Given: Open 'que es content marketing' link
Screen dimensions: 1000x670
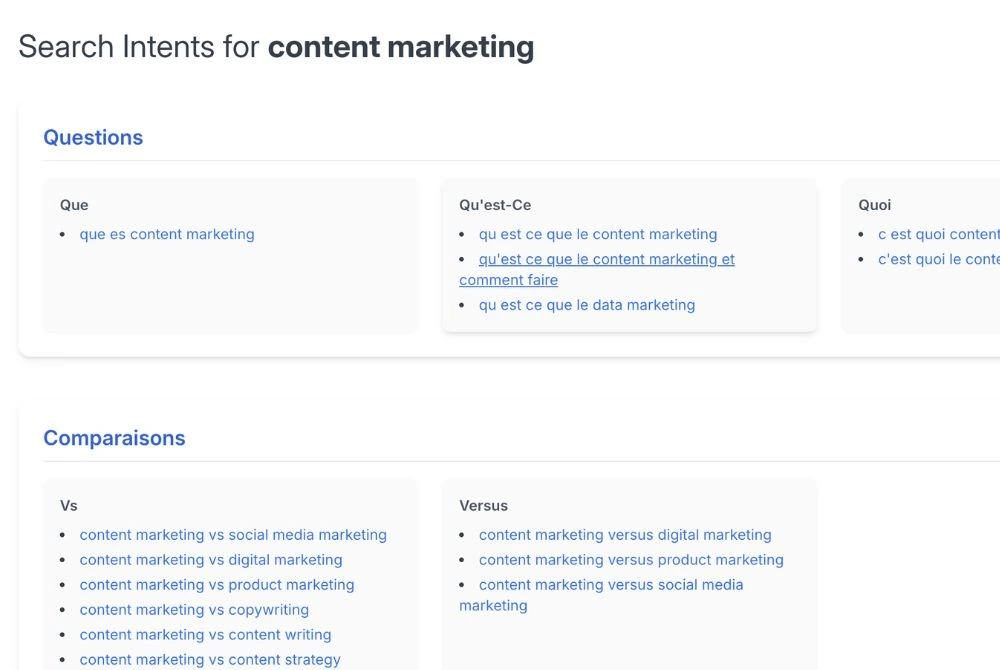Looking at the screenshot, I should coord(167,234).
